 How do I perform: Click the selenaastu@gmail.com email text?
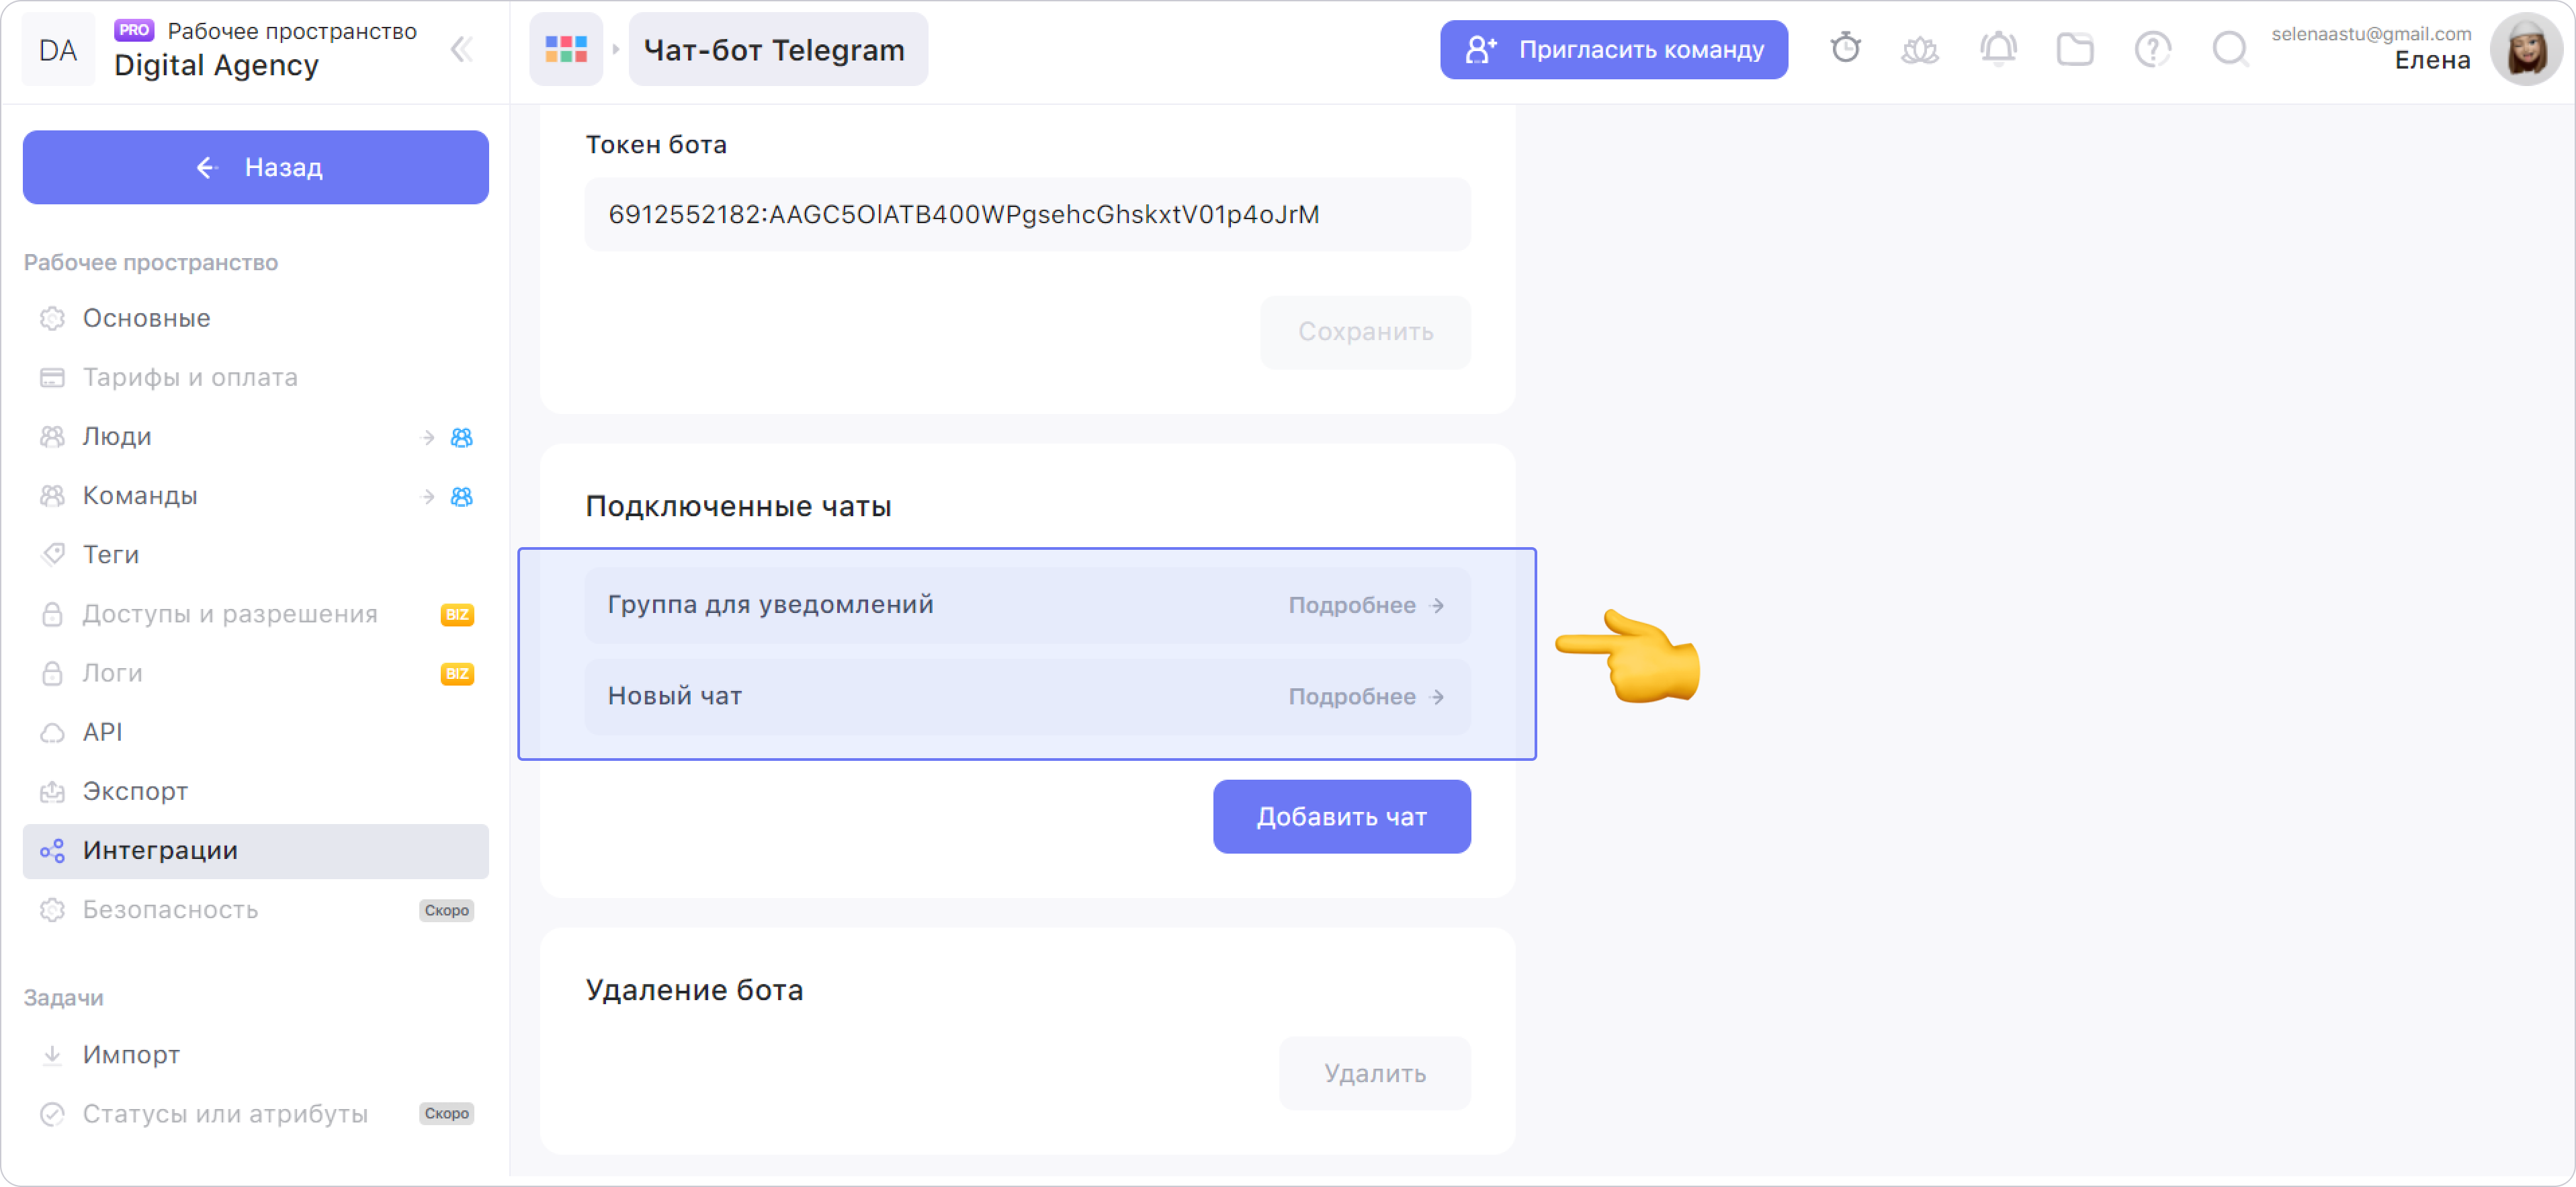tap(2370, 34)
